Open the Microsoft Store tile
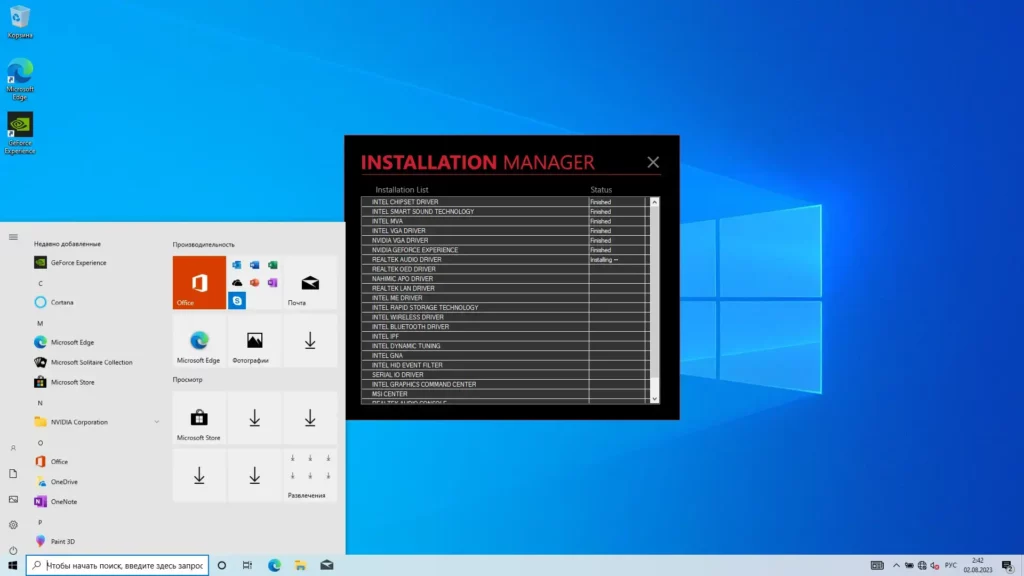This screenshot has height=576, width=1024. click(x=199, y=418)
